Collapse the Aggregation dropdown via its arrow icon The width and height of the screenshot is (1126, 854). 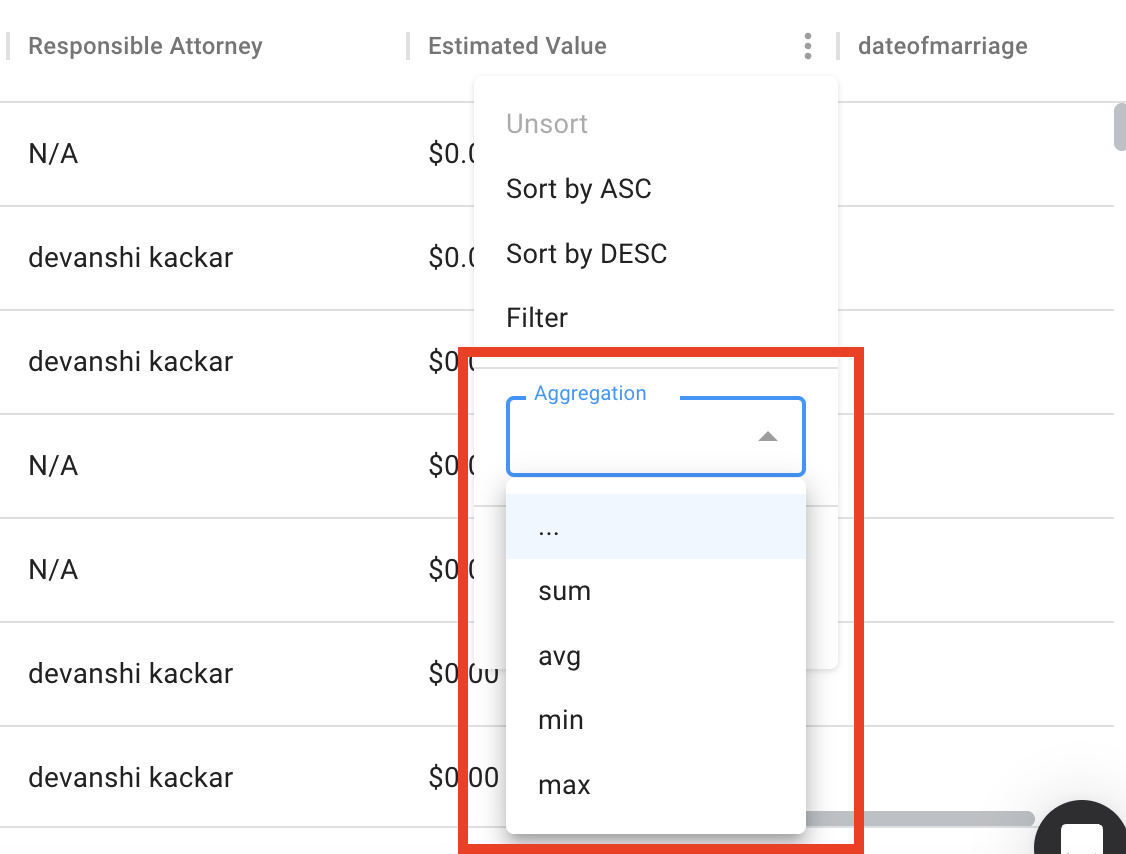(767, 437)
